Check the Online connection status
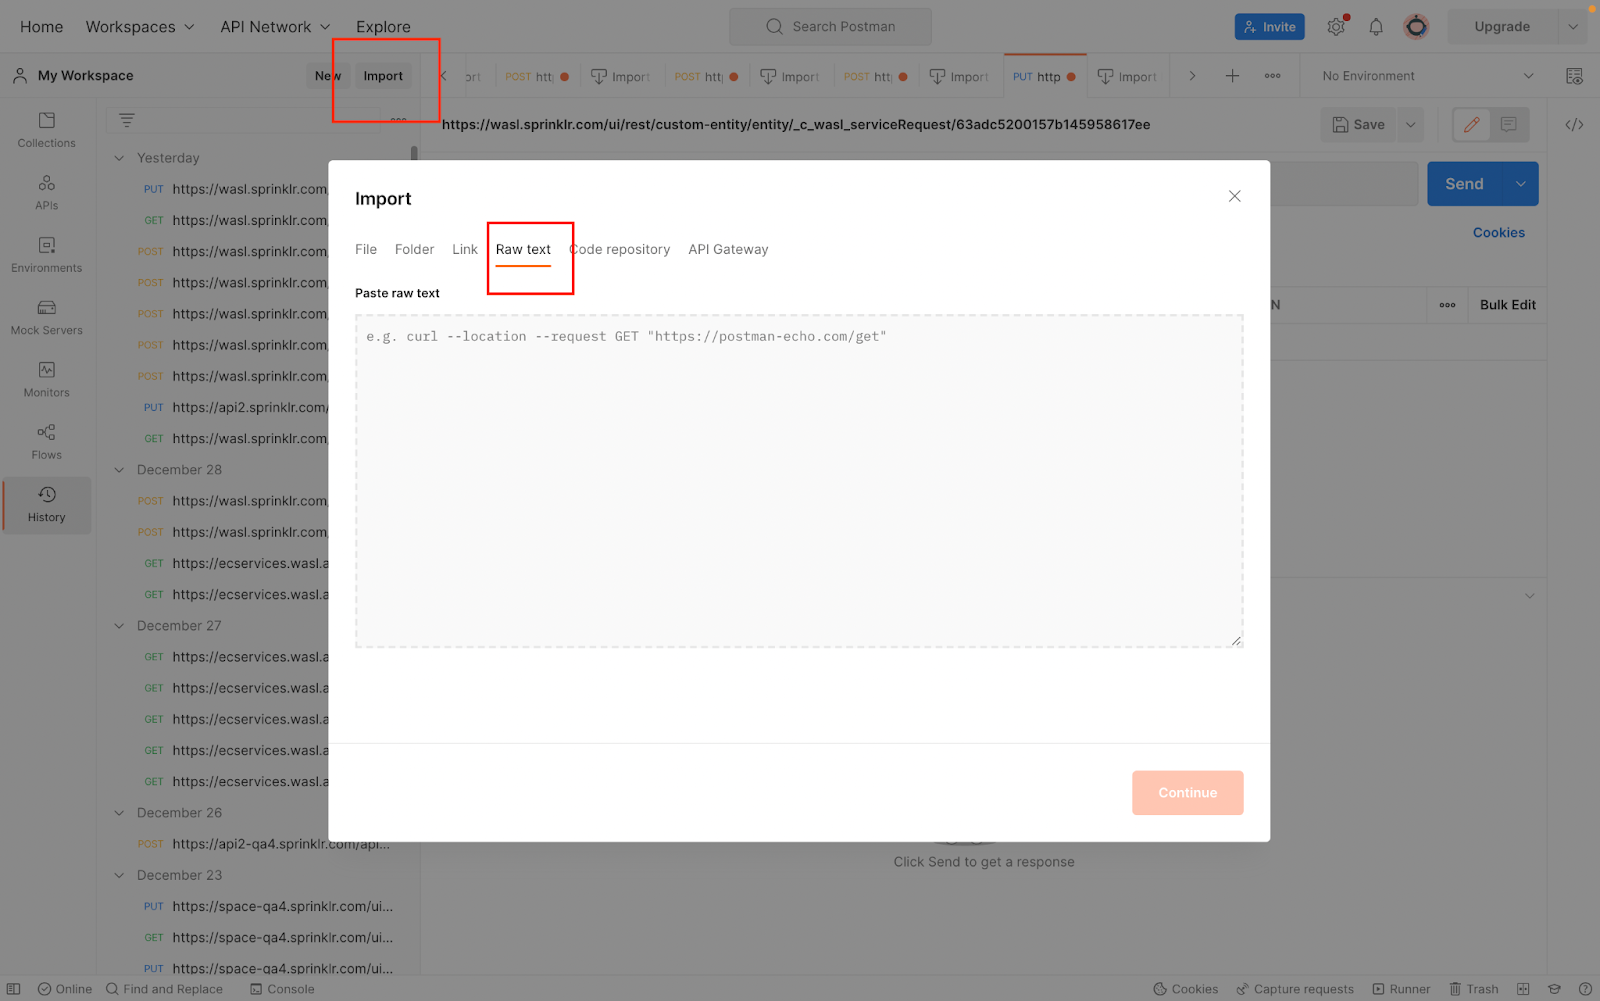The width and height of the screenshot is (1600, 1001). coord(65,989)
